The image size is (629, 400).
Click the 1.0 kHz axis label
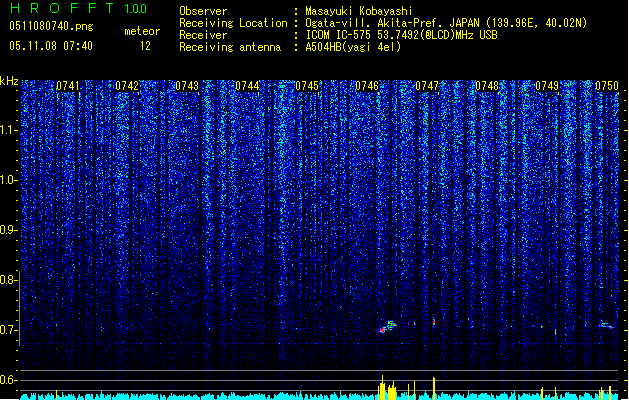[x=8, y=180]
